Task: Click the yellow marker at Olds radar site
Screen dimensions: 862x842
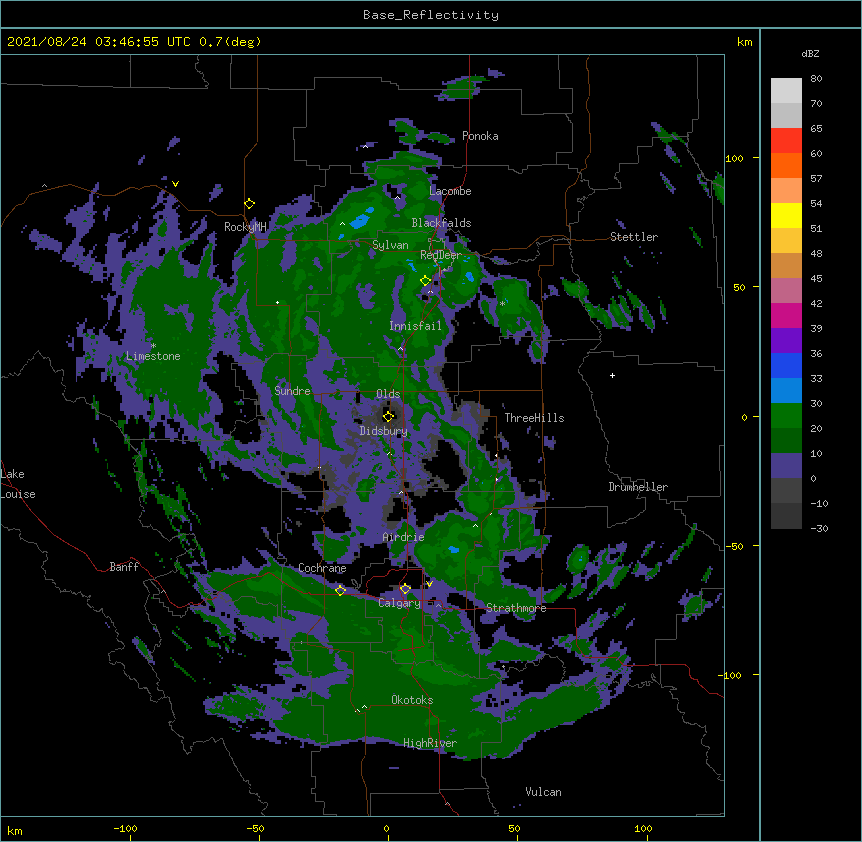Action: click(389, 416)
